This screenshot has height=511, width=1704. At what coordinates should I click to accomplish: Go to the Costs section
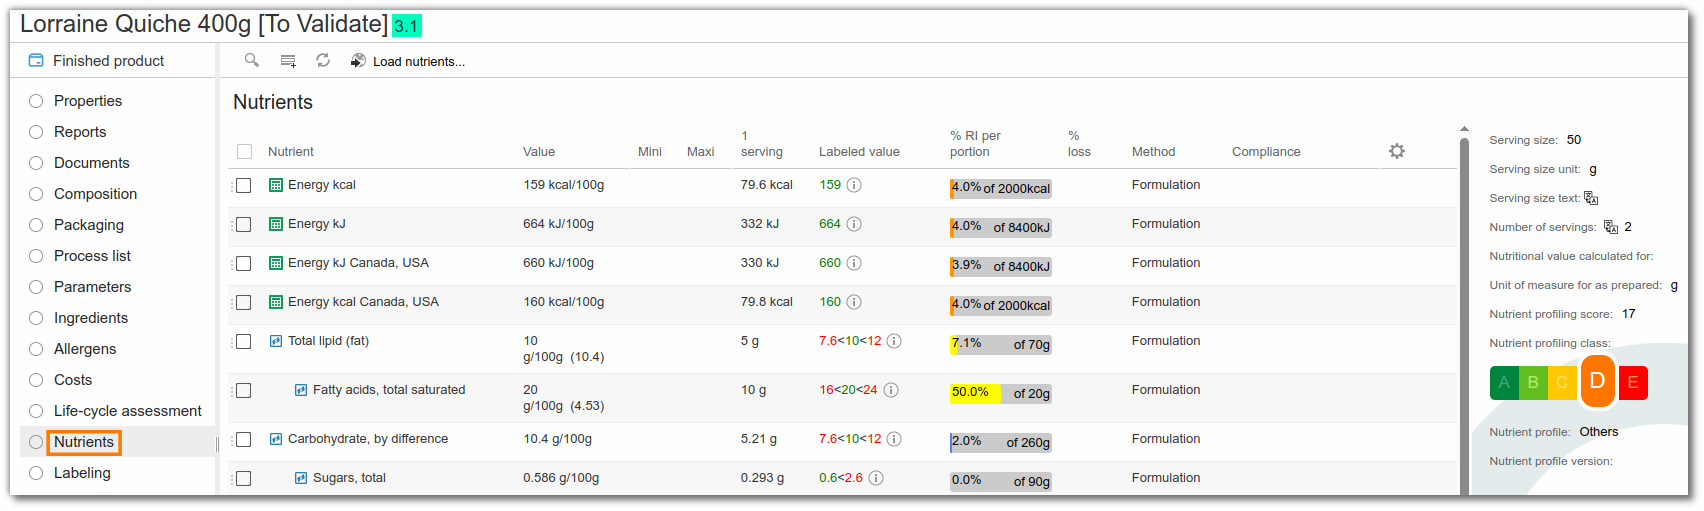(73, 380)
